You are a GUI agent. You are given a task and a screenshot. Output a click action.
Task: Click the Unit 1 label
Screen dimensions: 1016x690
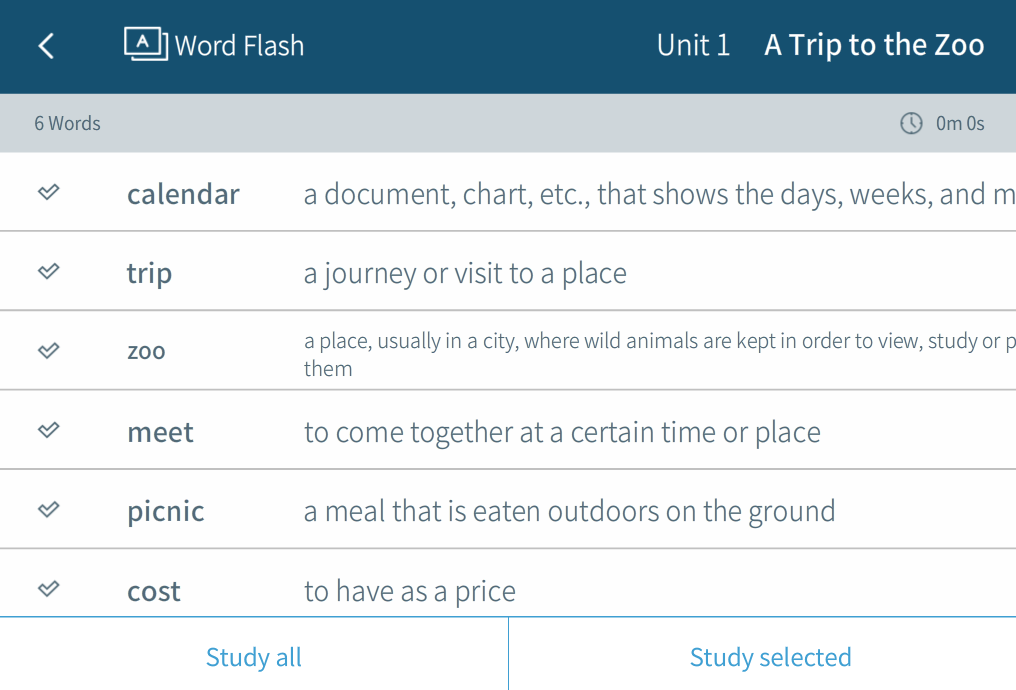pos(693,46)
